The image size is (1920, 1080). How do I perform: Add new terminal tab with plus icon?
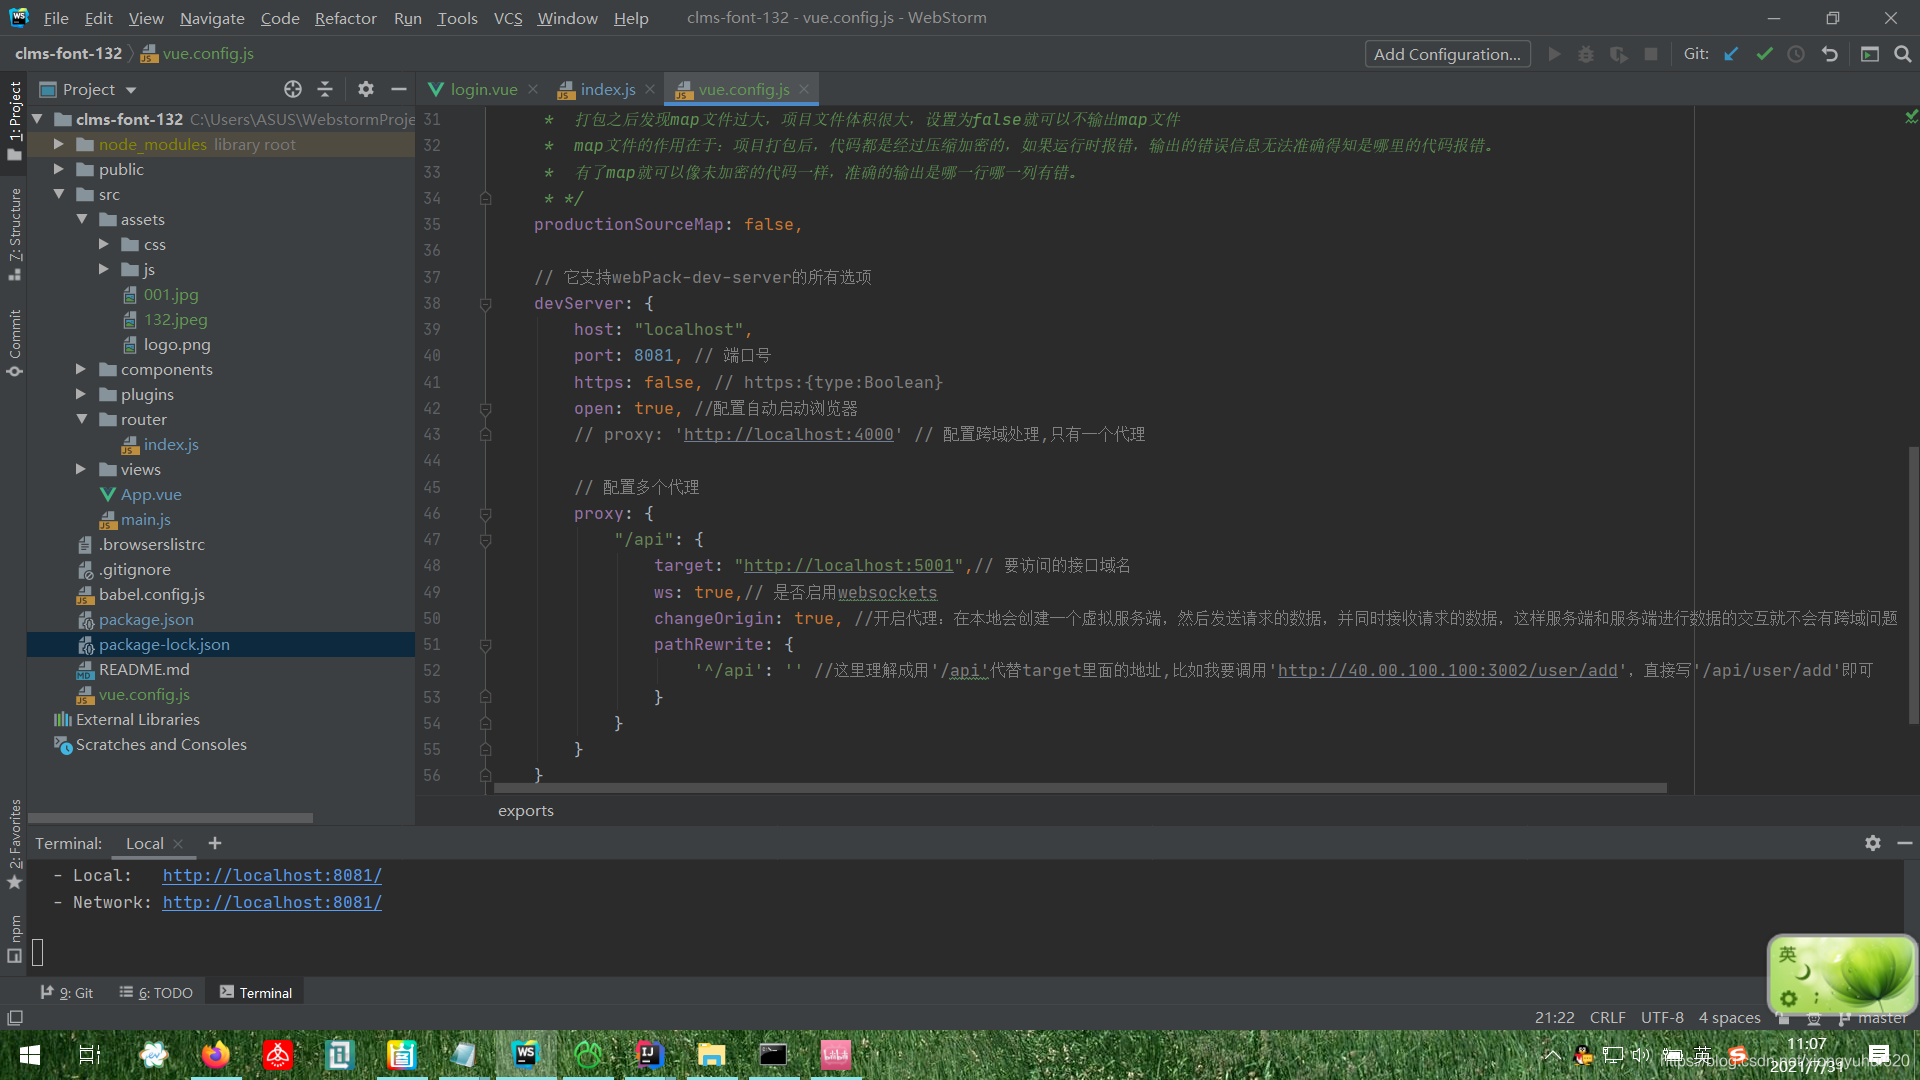pyautogui.click(x=215, y=843)
